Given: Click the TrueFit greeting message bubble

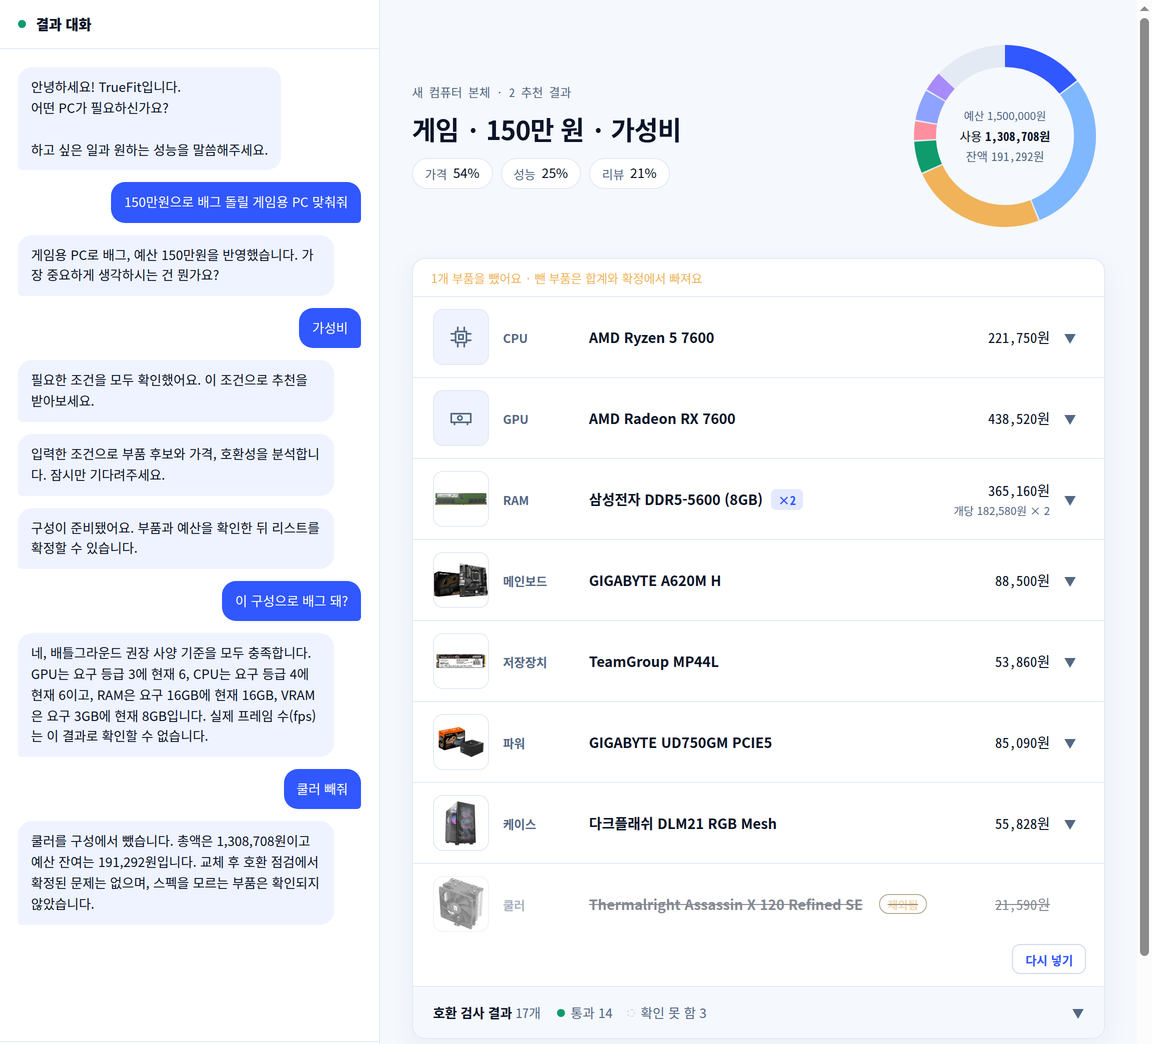Looking at the screenshot, I should 149,118.
